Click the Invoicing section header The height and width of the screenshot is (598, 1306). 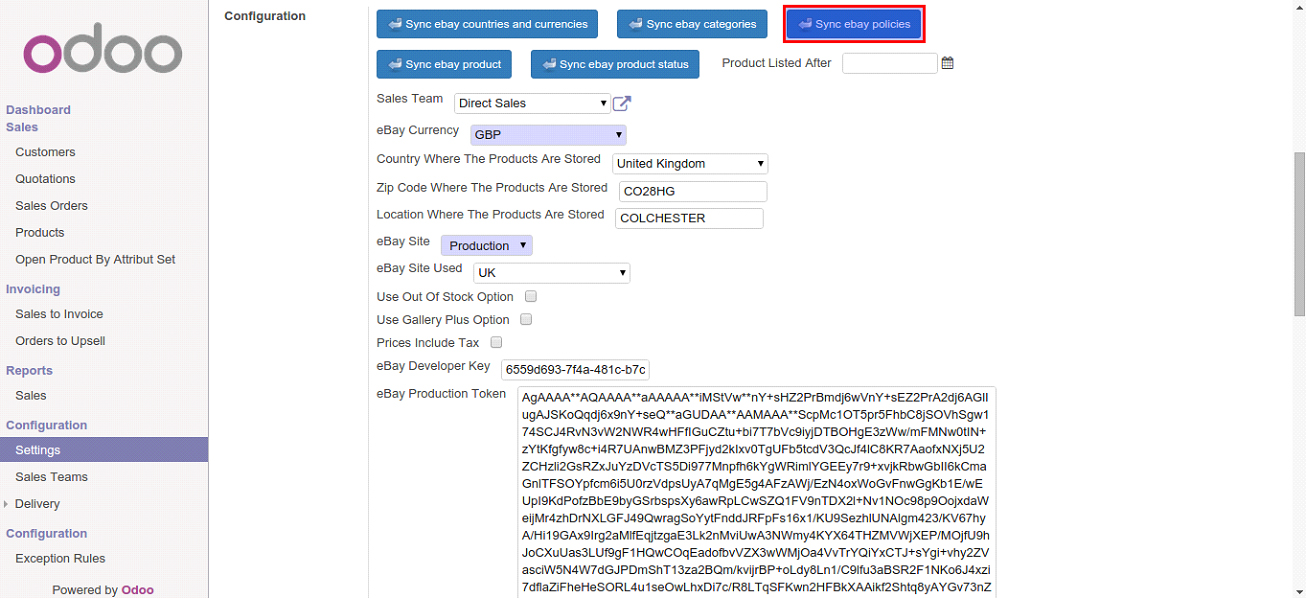point(33,290)
